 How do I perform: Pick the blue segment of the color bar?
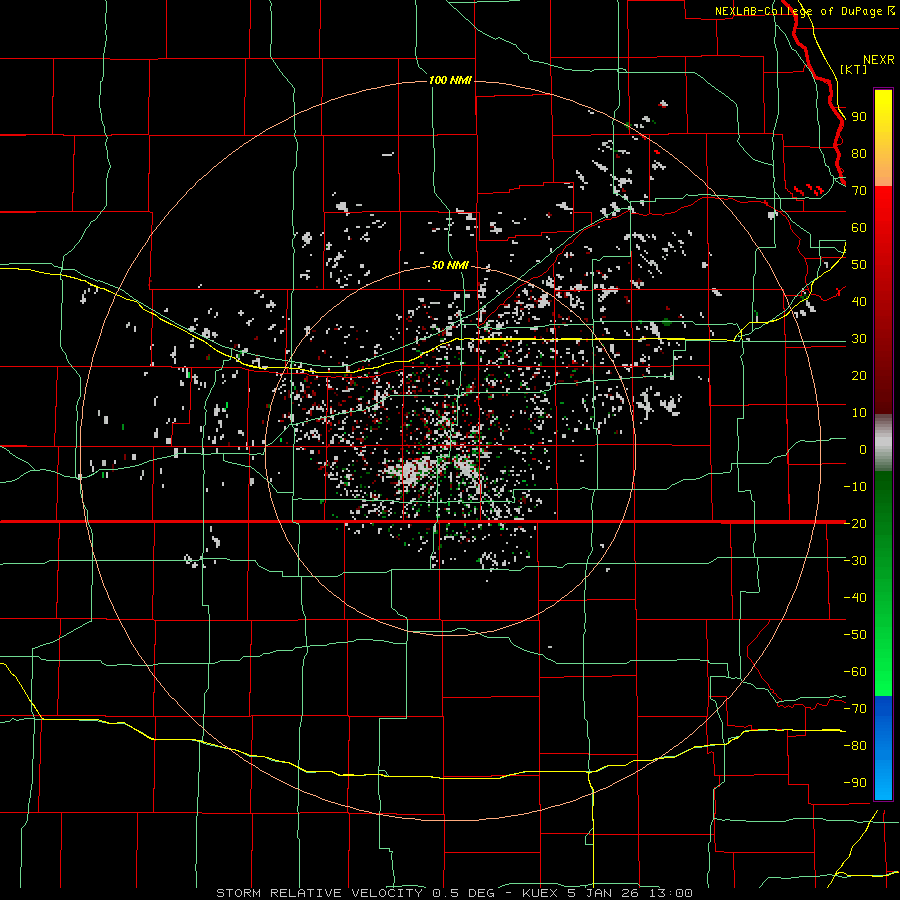click(x=883, y=747)
